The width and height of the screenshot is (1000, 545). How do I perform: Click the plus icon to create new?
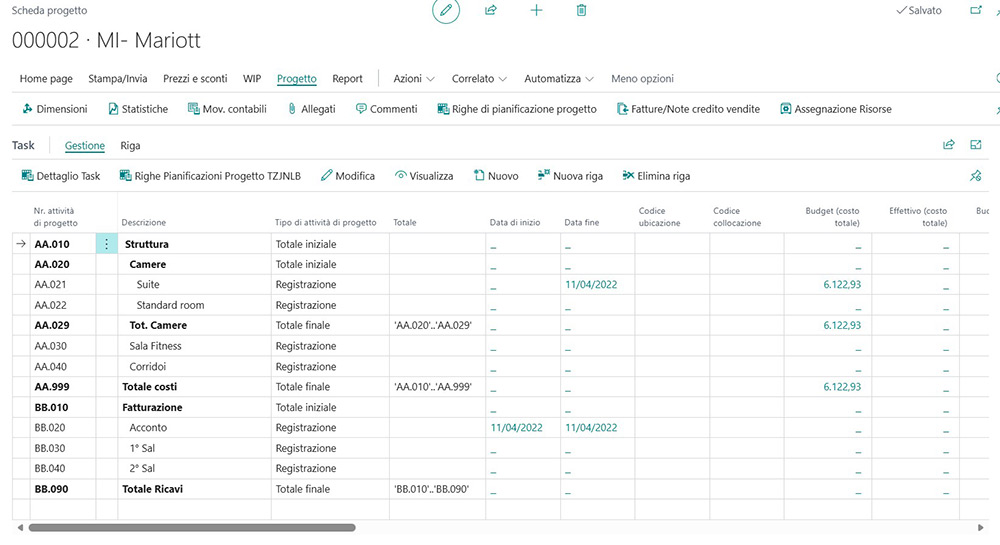coord(536,10)
